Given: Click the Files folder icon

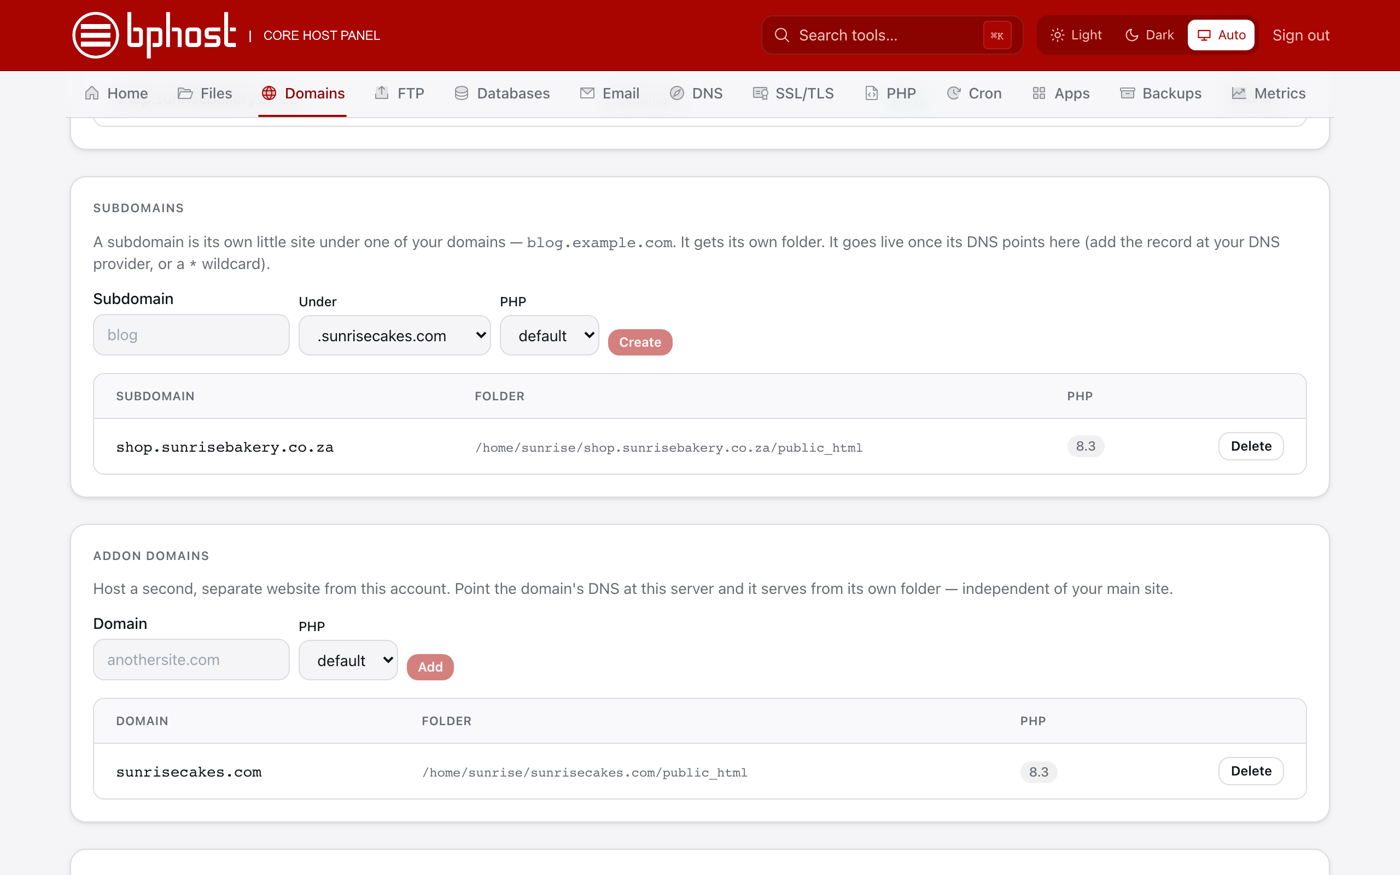Looking at the screenshot, I should point(185,93).
